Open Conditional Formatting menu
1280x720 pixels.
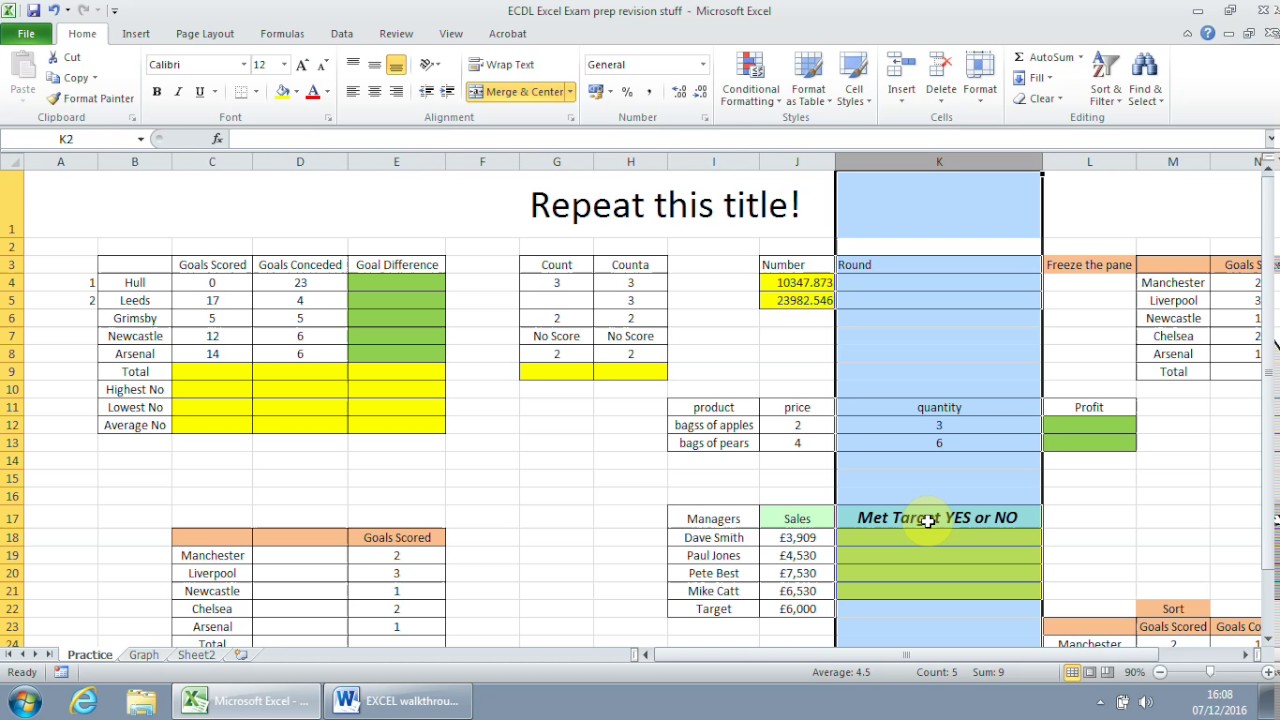coord(750,78)
